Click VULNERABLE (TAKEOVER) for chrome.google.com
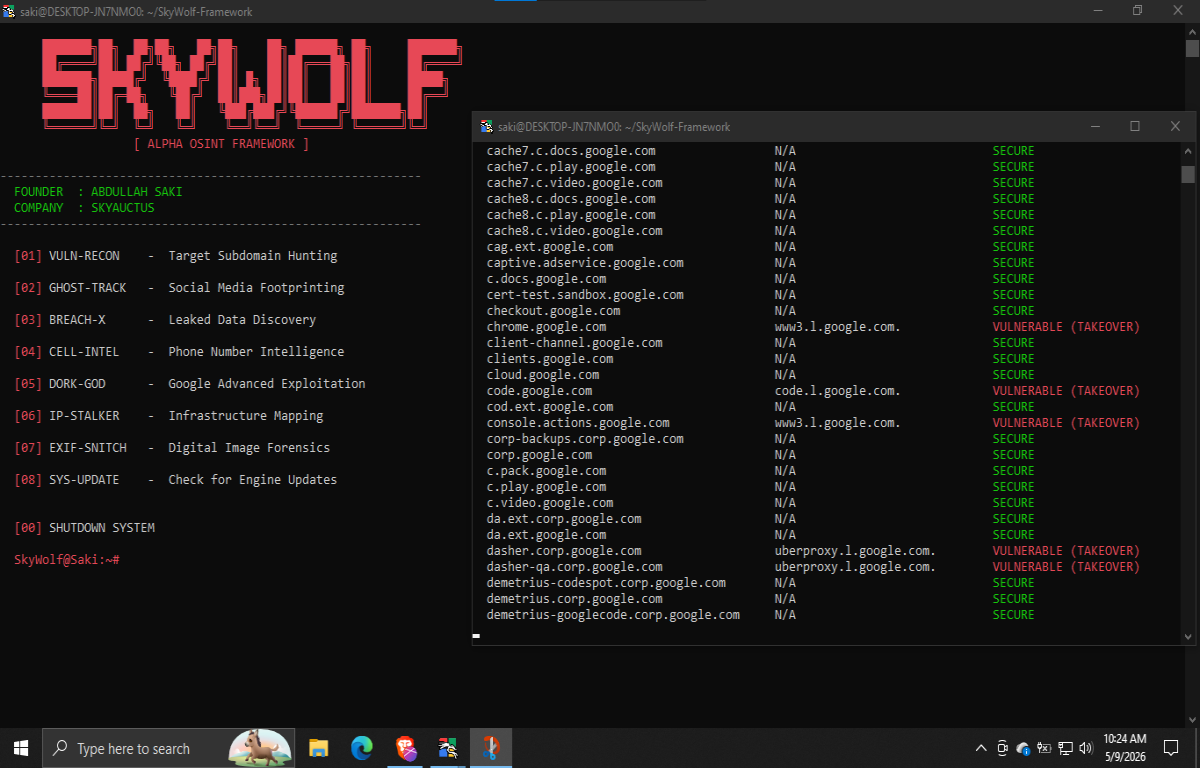 click(1066, 327)
